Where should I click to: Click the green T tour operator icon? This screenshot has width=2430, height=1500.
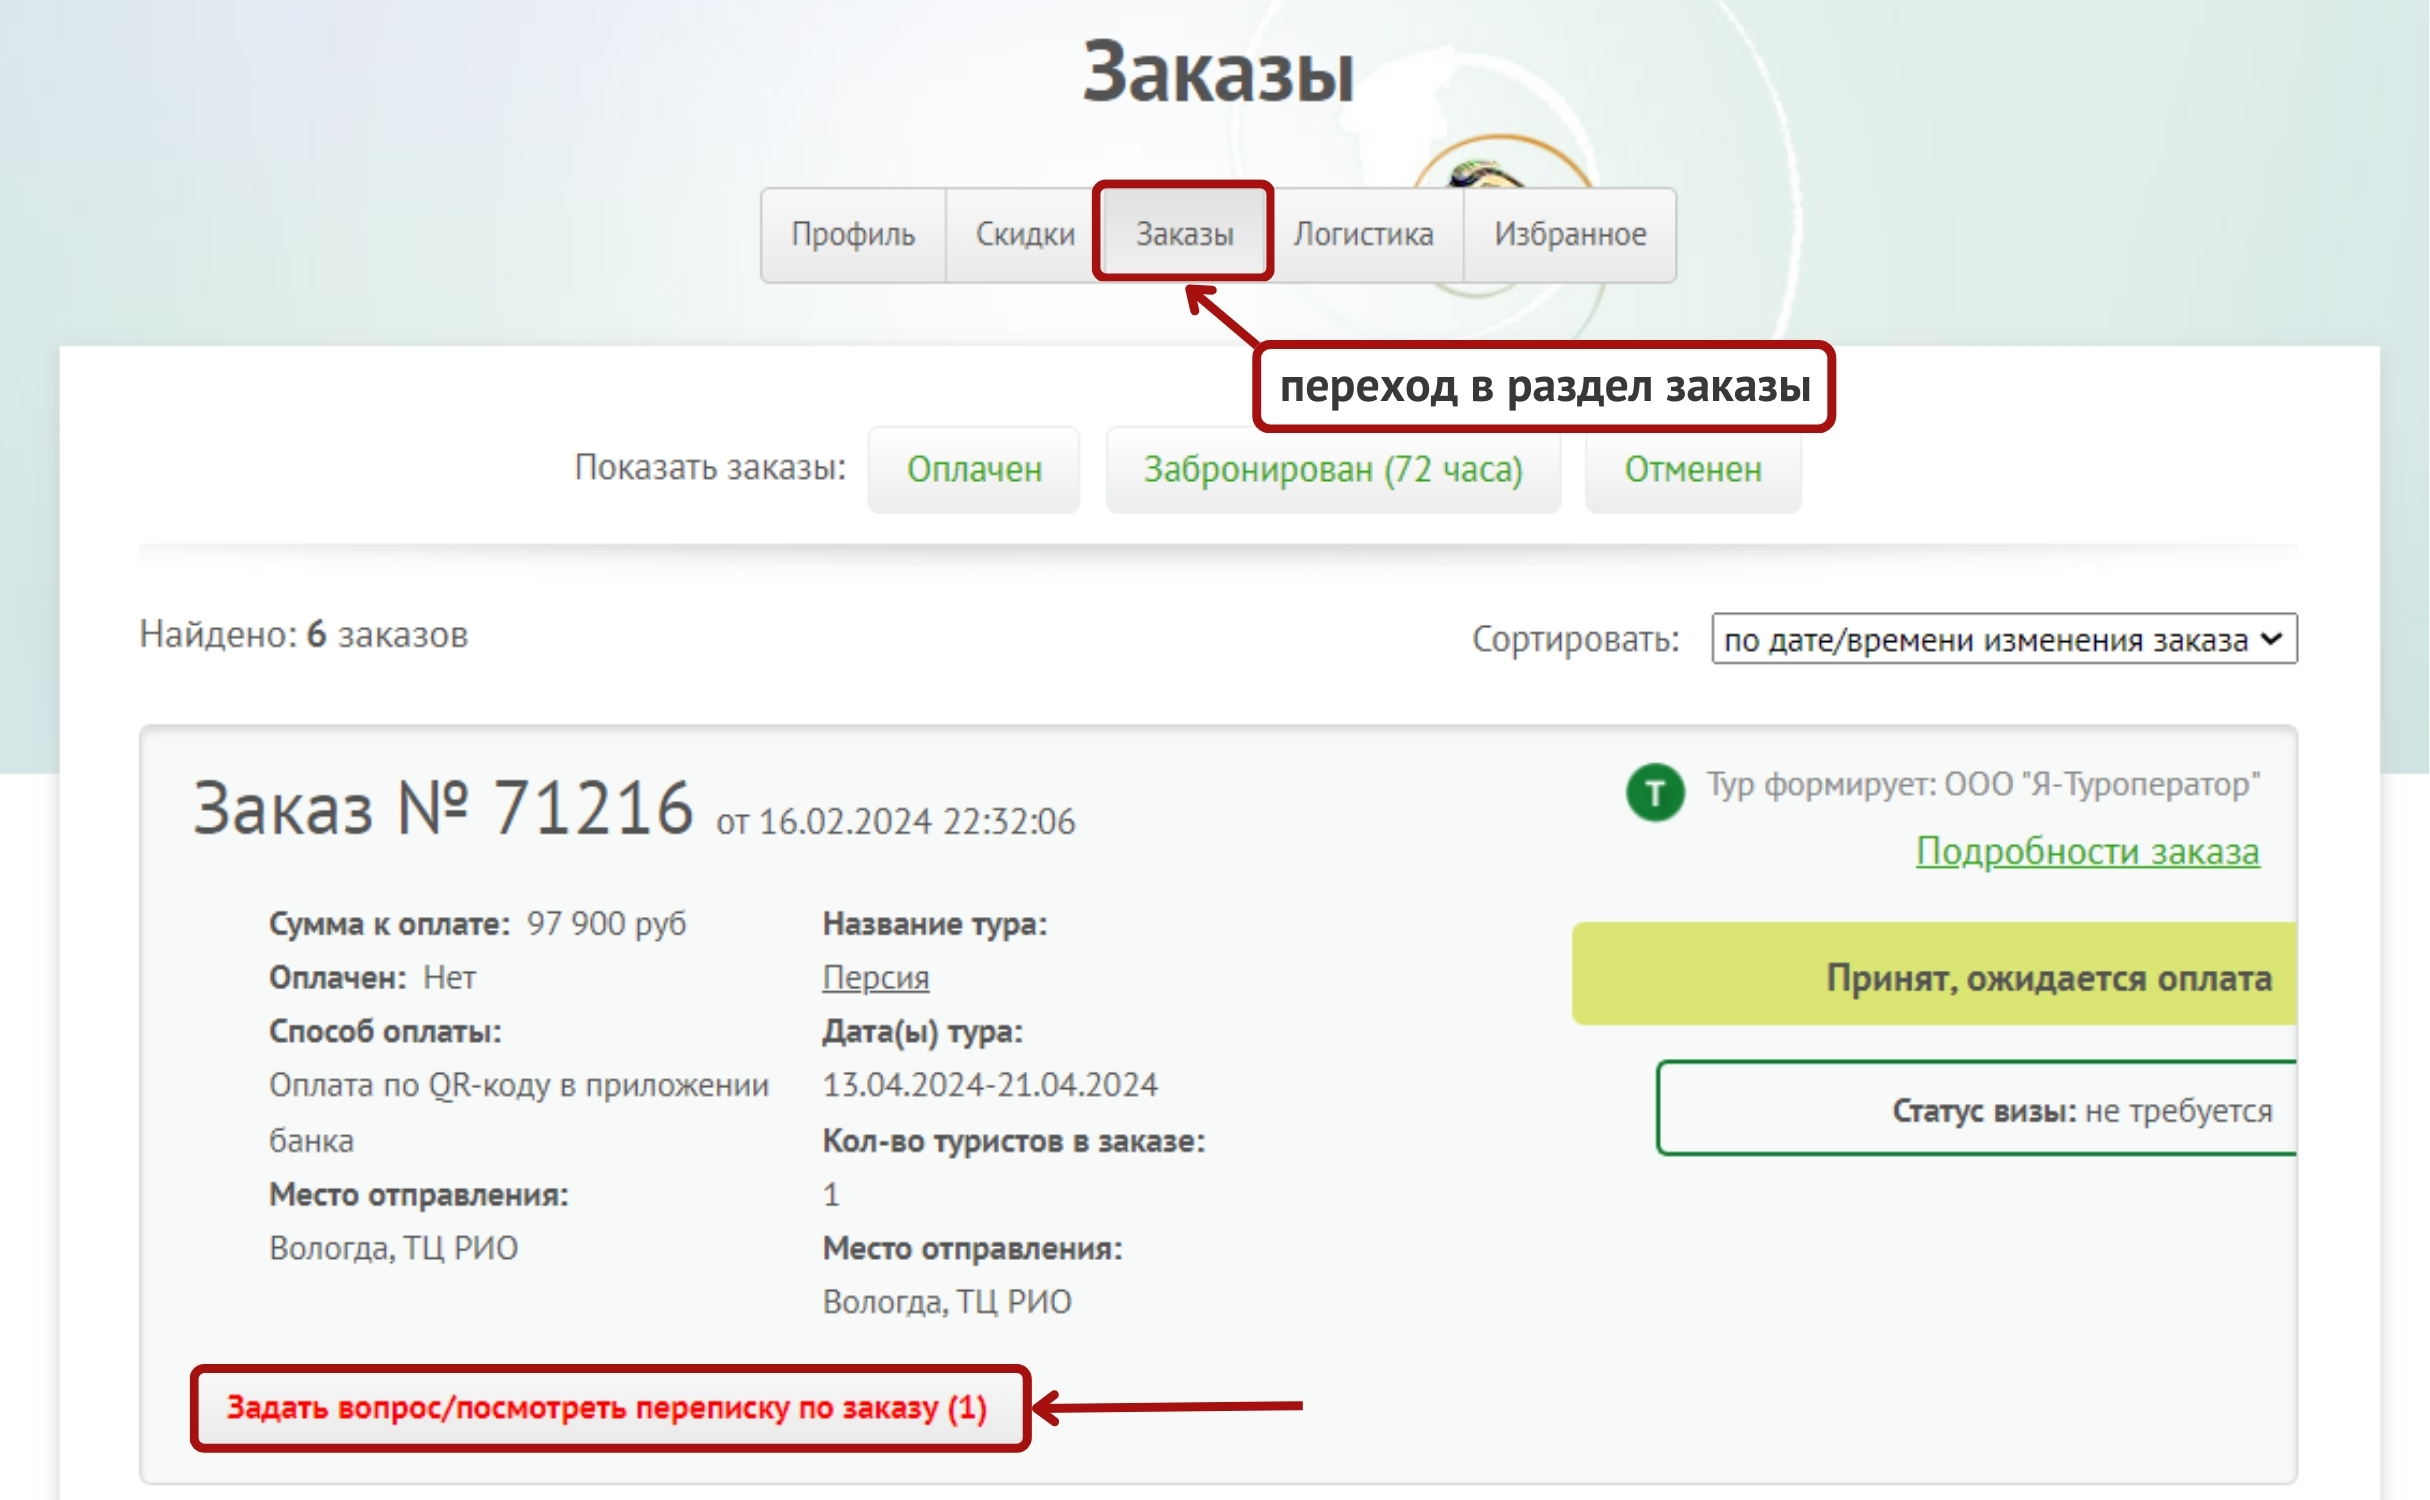coord(1655,792)
